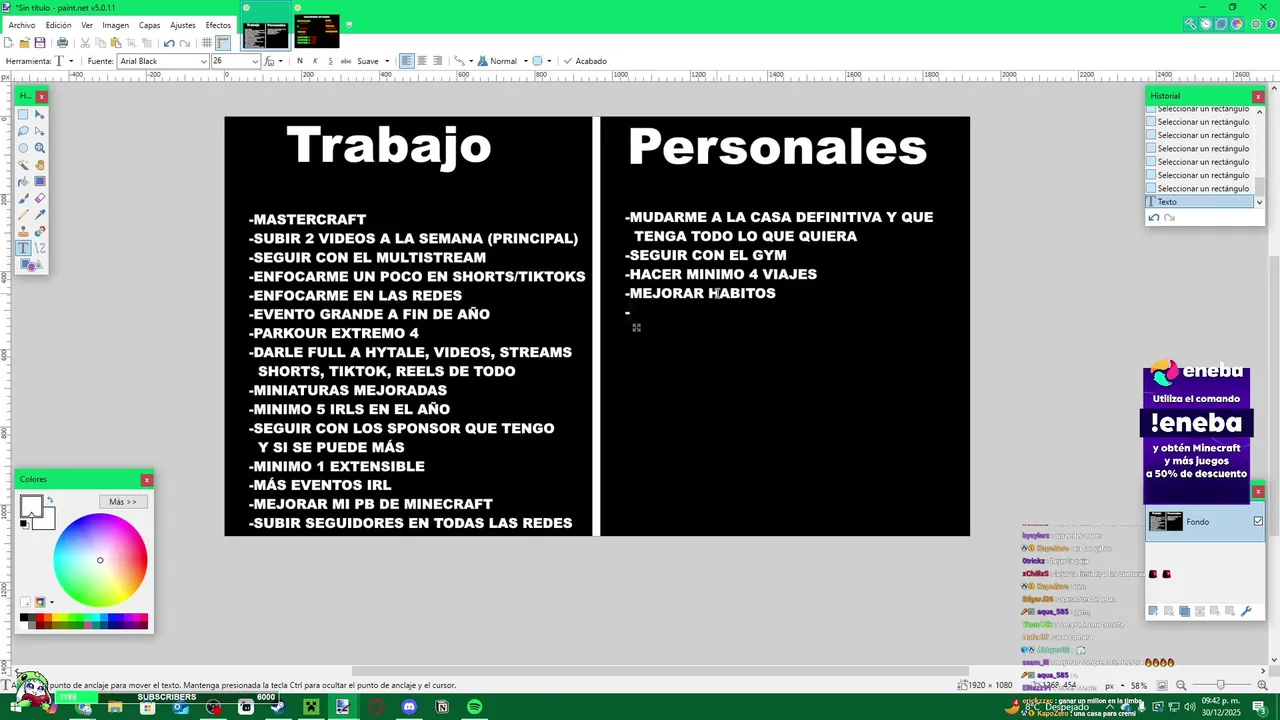
Task: Click Más >> in Colores panel
Action: (123, 501)
